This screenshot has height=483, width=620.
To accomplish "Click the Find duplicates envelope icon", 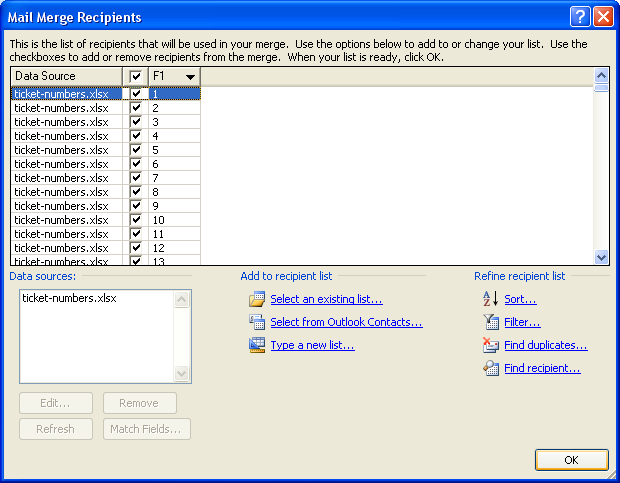I will (x=490, y=345).
